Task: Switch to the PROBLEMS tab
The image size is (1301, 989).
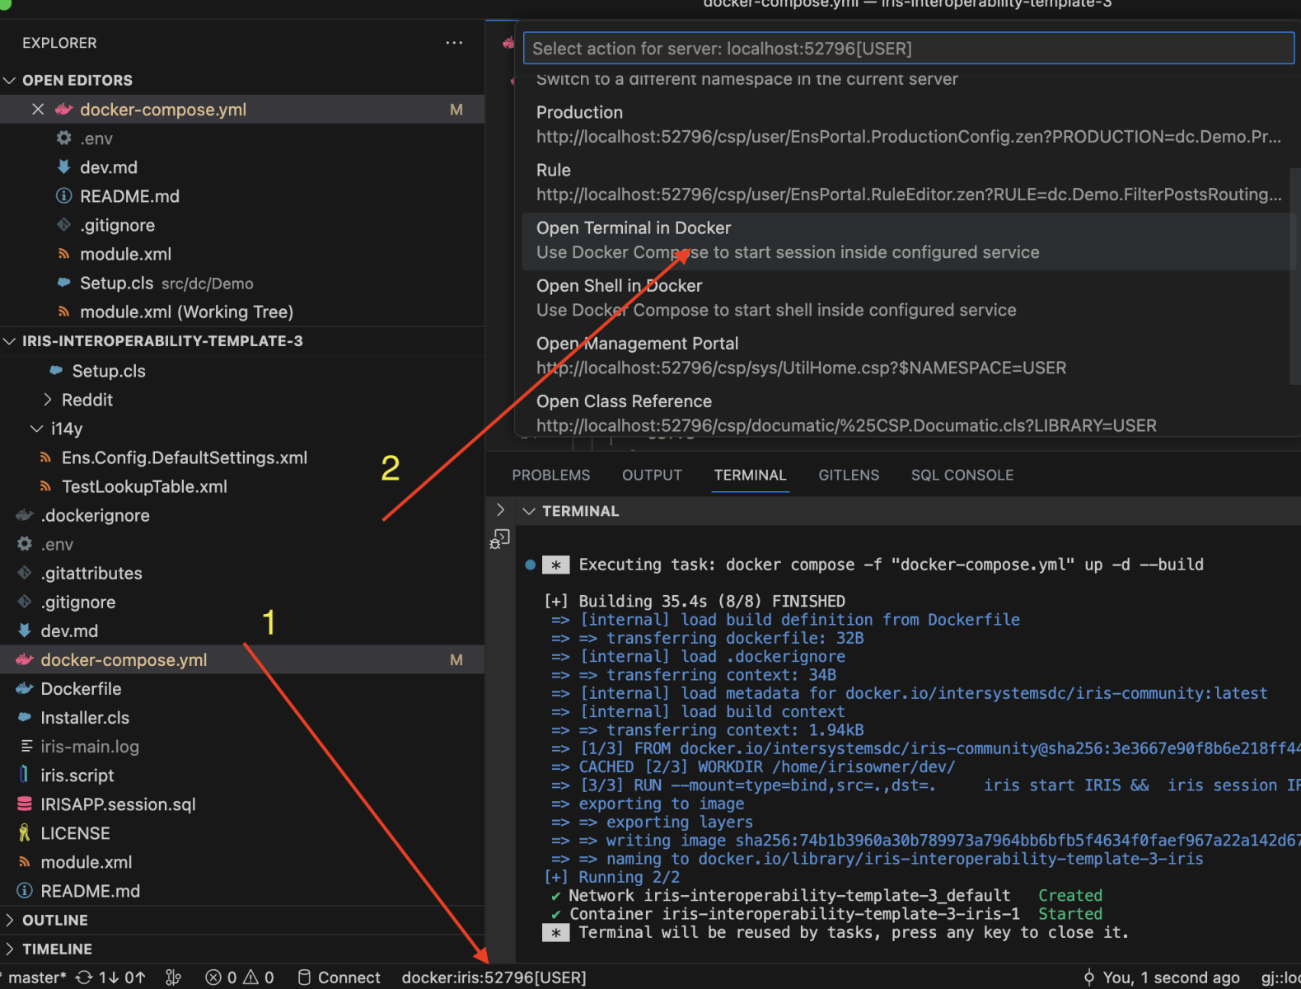Action: click(551, 475)
